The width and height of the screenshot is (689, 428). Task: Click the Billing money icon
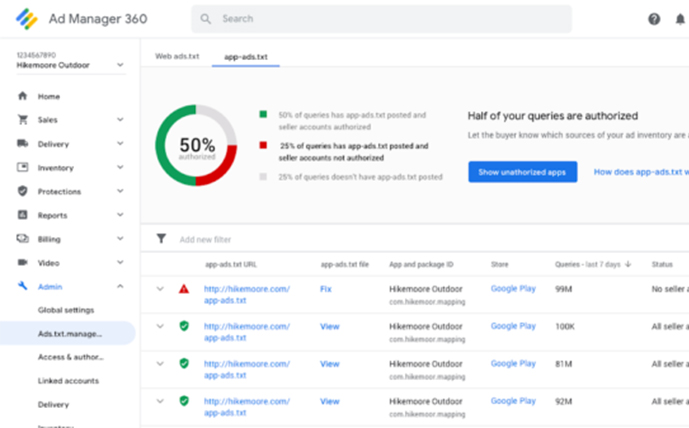(22, 238)
